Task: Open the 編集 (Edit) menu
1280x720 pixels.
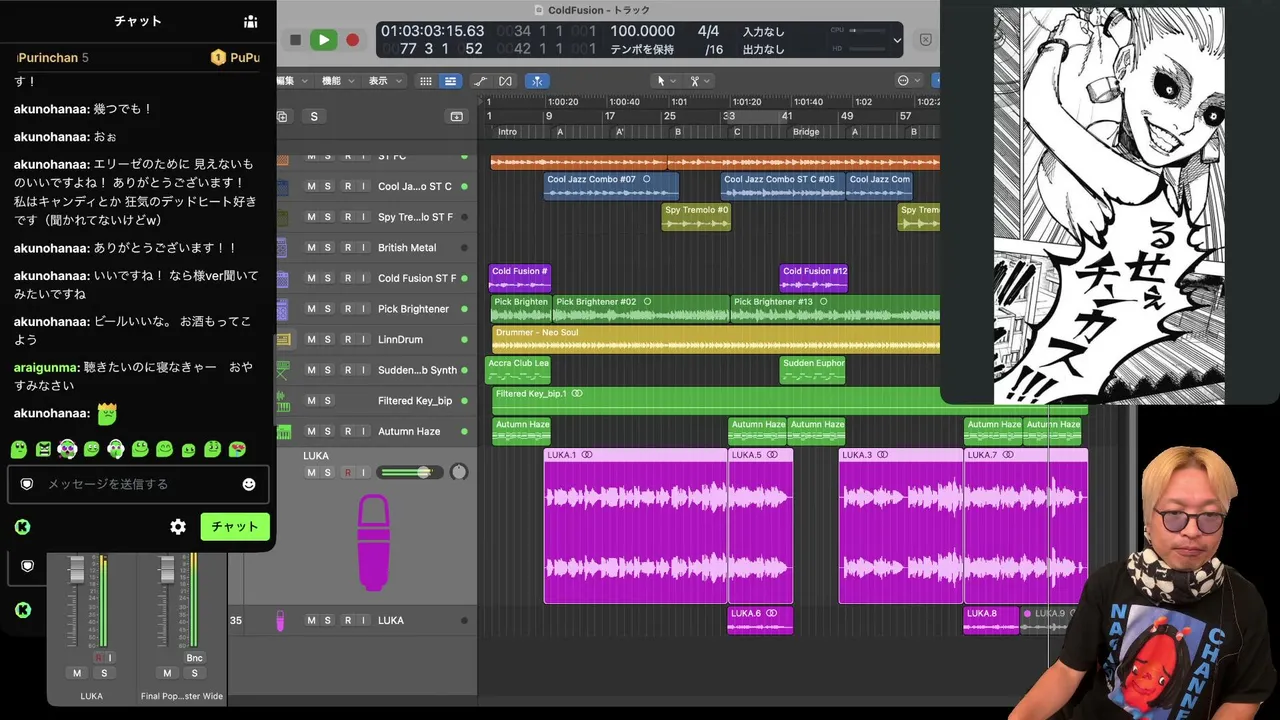Action: 290,81
